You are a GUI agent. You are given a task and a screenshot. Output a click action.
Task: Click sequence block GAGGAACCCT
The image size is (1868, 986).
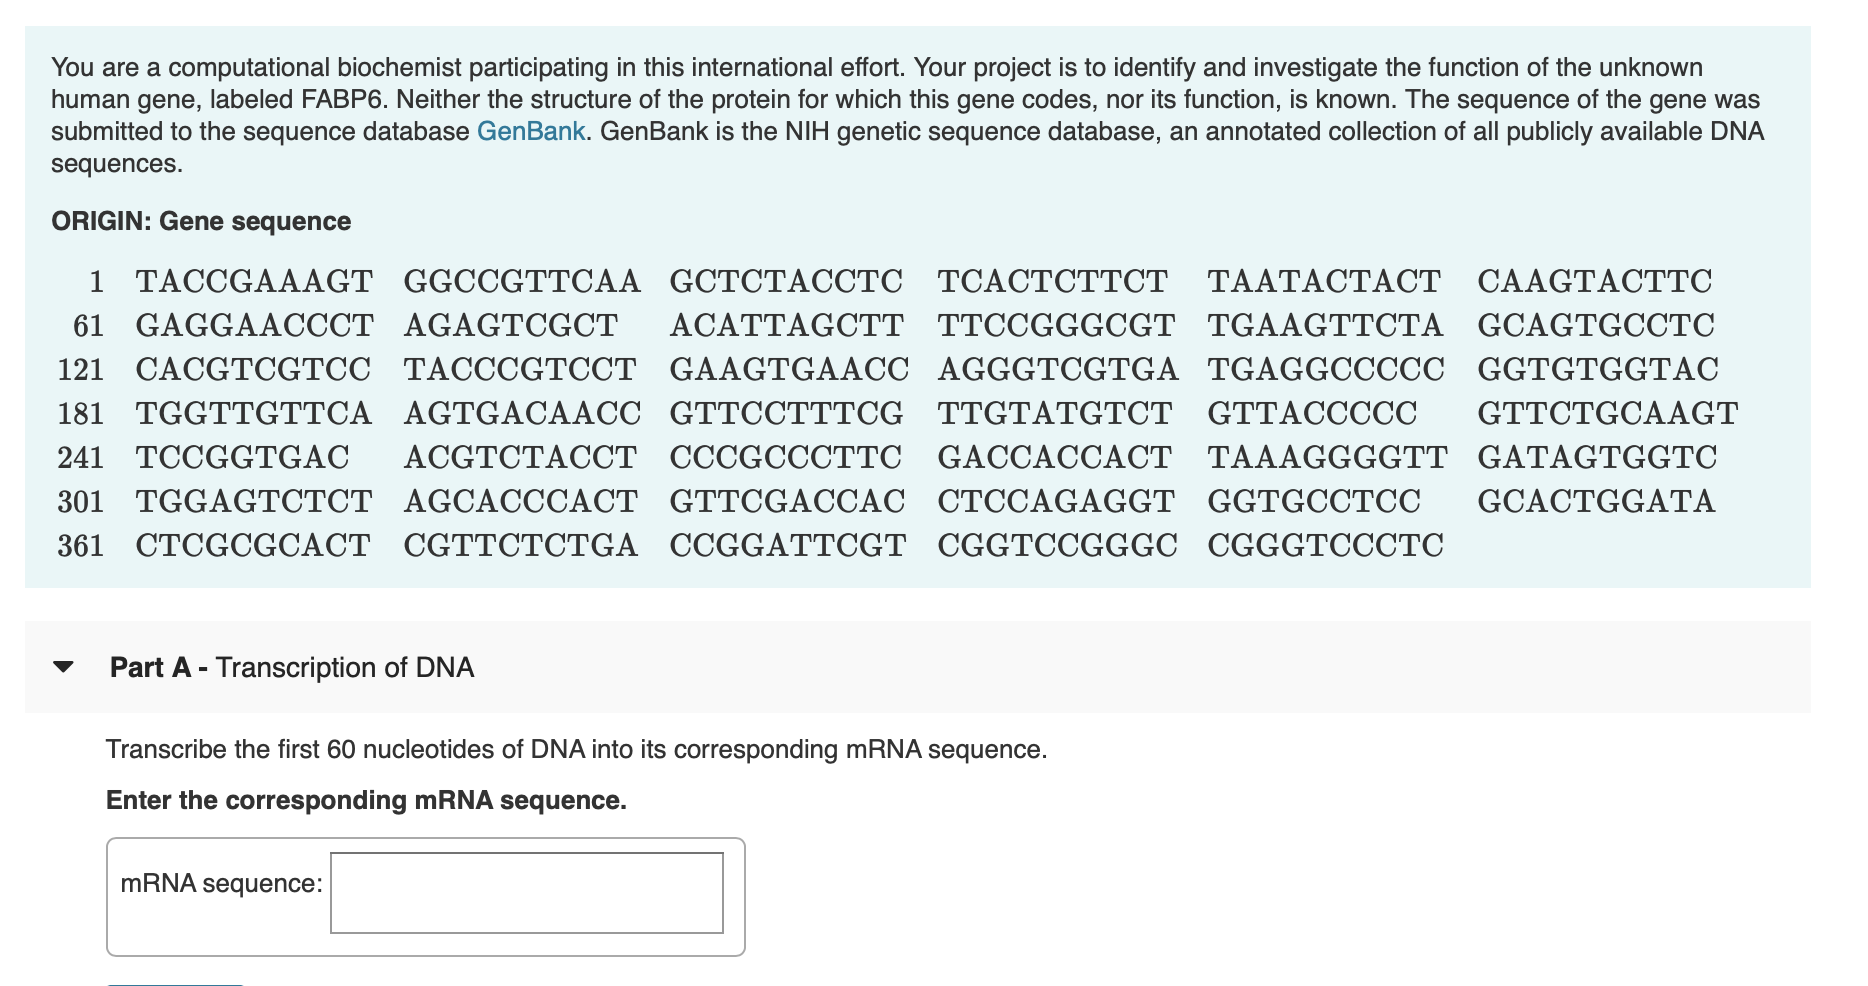[x=254, y=325]
